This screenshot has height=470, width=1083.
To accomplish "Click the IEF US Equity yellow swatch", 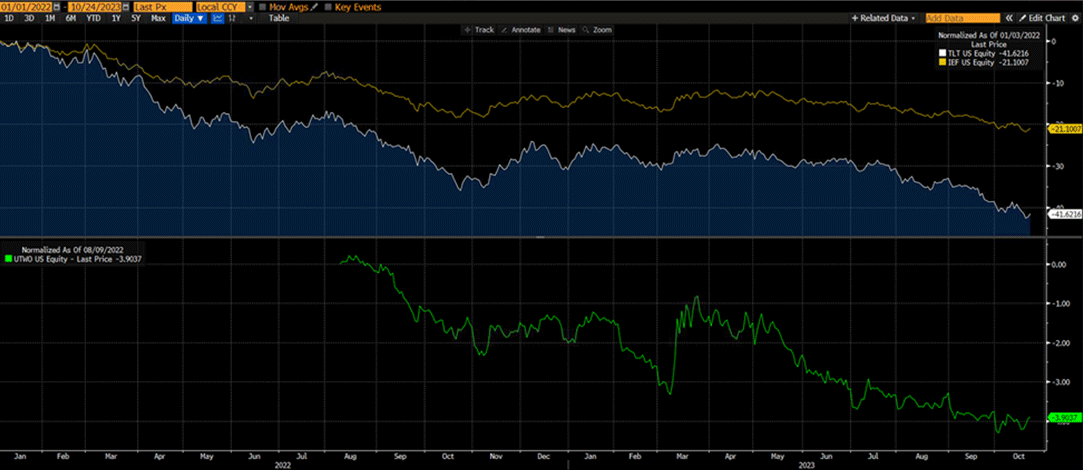I will click(942, 63).
